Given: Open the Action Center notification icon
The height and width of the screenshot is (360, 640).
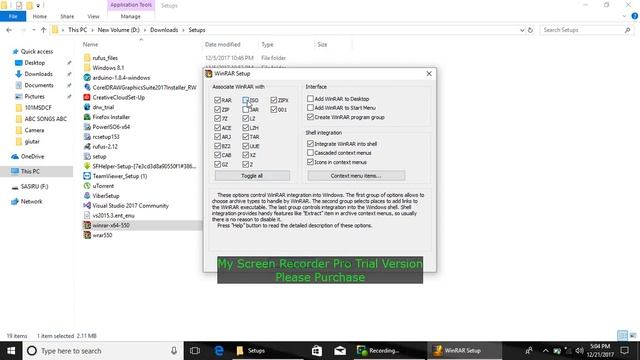Looking at the screenshot, I should 624,351.
